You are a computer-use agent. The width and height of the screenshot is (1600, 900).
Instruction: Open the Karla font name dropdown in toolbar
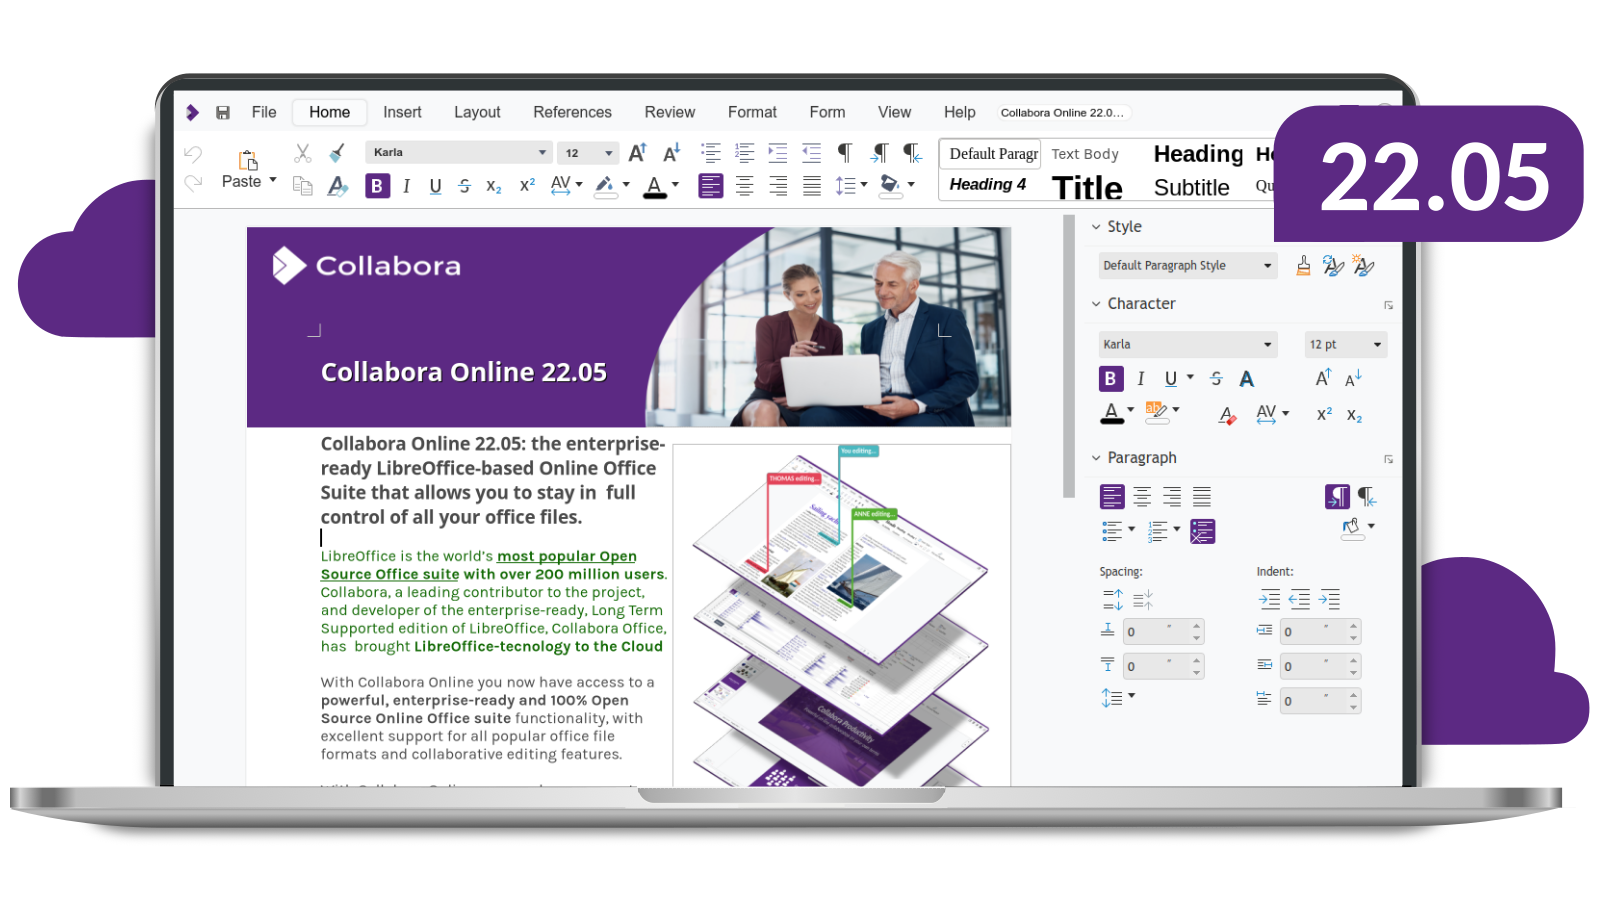coord(542,153)
